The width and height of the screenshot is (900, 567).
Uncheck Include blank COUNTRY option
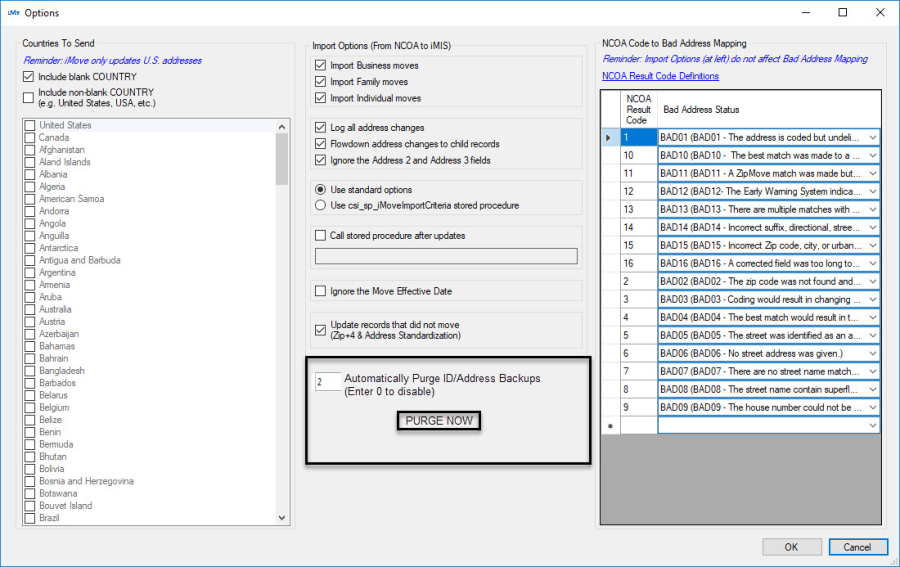(30, 77)
